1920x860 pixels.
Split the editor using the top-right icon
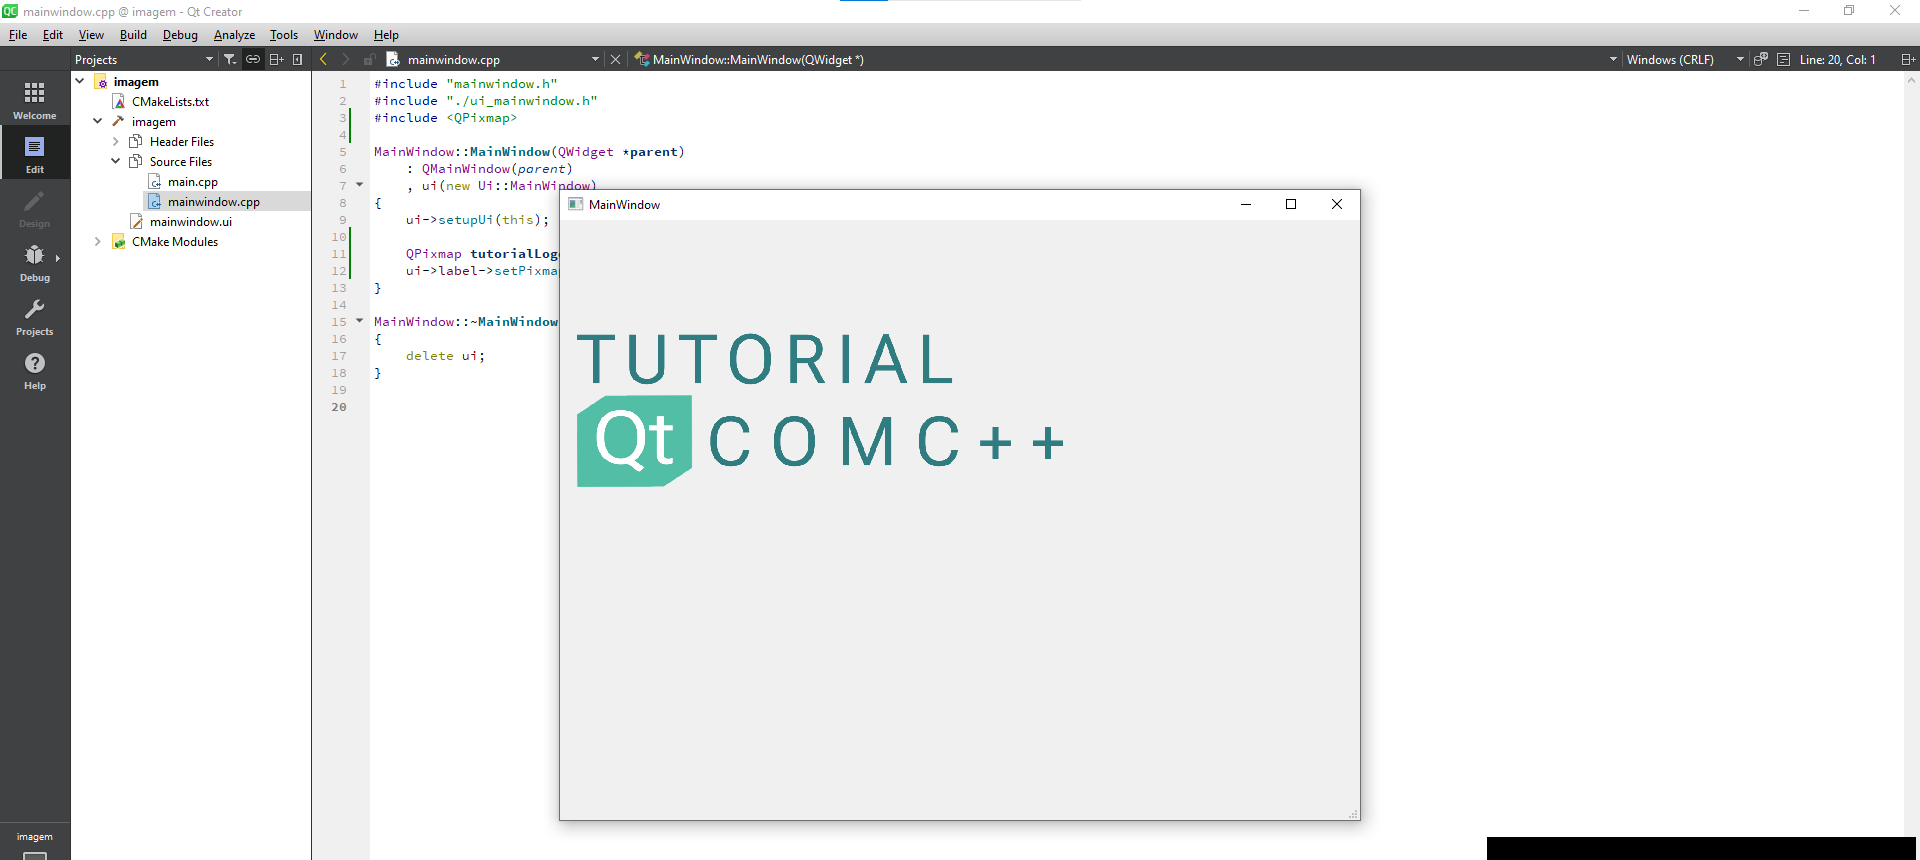click(1907, 59)
